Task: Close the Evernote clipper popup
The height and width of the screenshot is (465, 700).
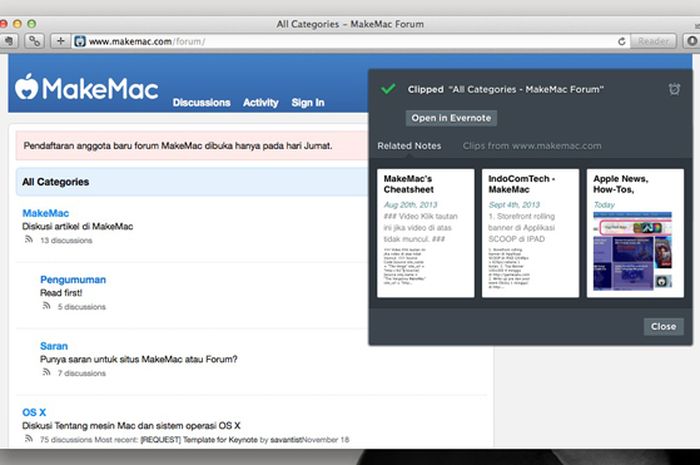Action: click(663, 326)
